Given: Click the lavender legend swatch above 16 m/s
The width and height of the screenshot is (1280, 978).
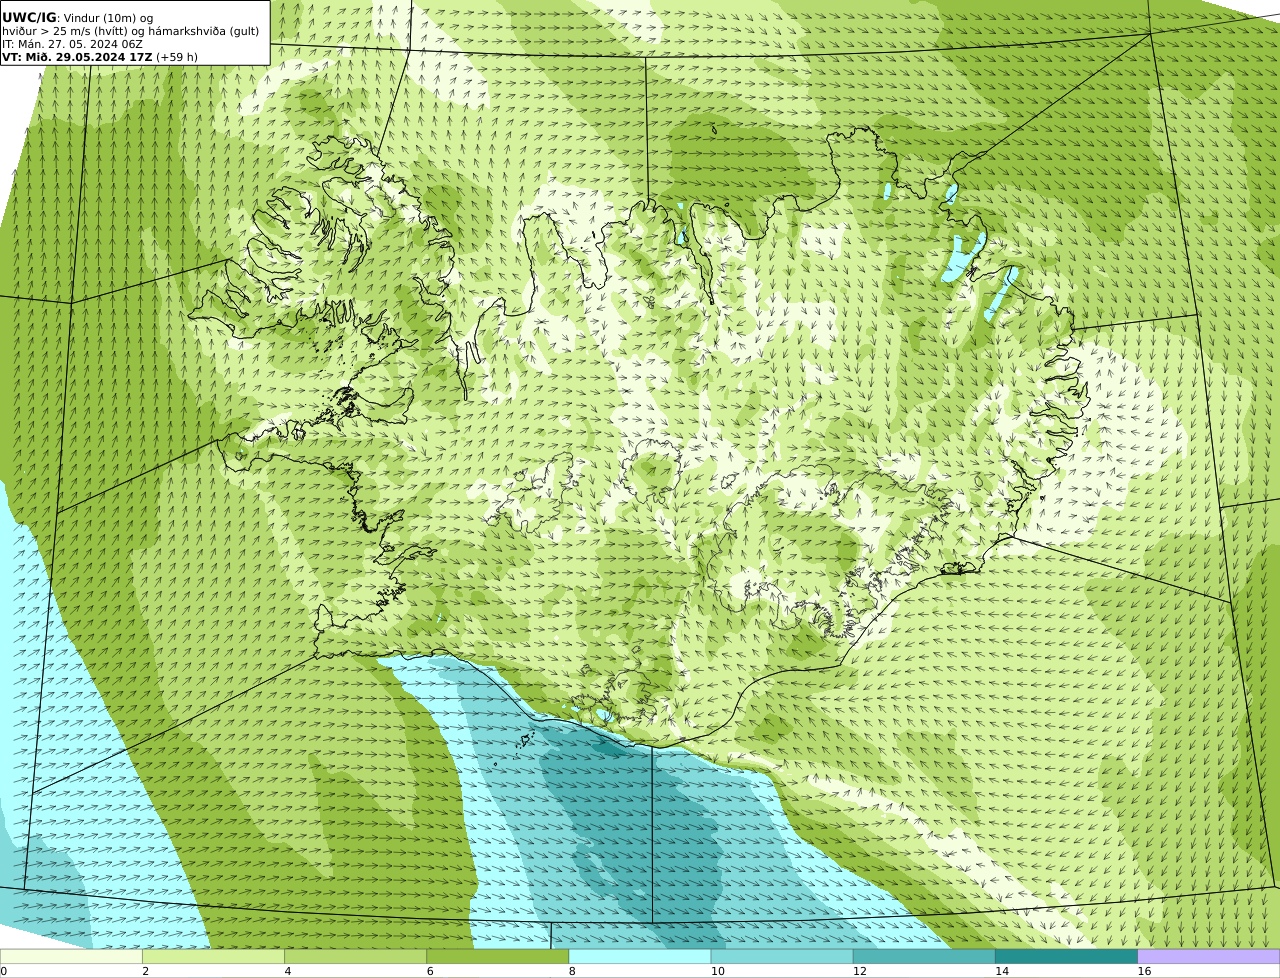Looking at the screenshot, I should point(1209,956).
